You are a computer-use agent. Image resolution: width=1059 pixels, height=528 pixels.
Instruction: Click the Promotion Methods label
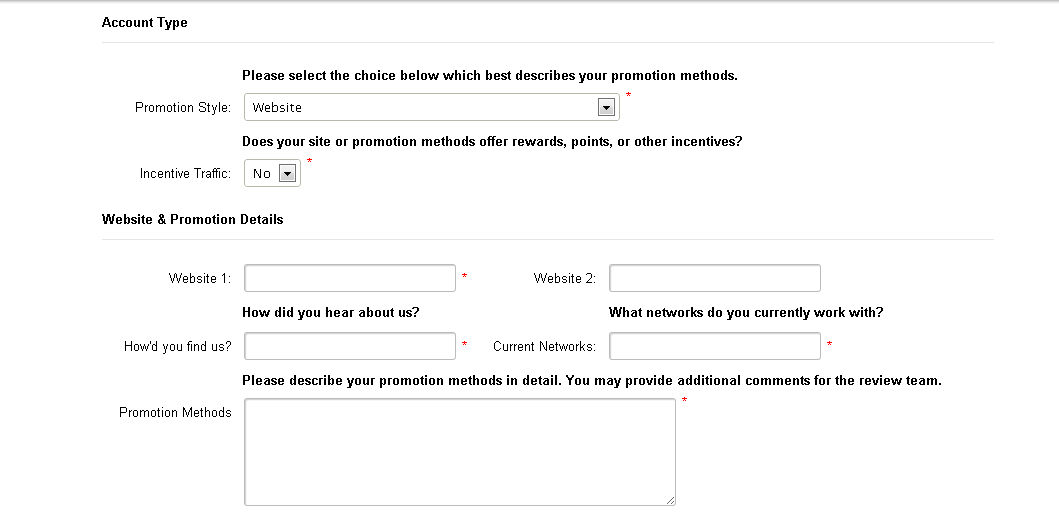[175, 412]
